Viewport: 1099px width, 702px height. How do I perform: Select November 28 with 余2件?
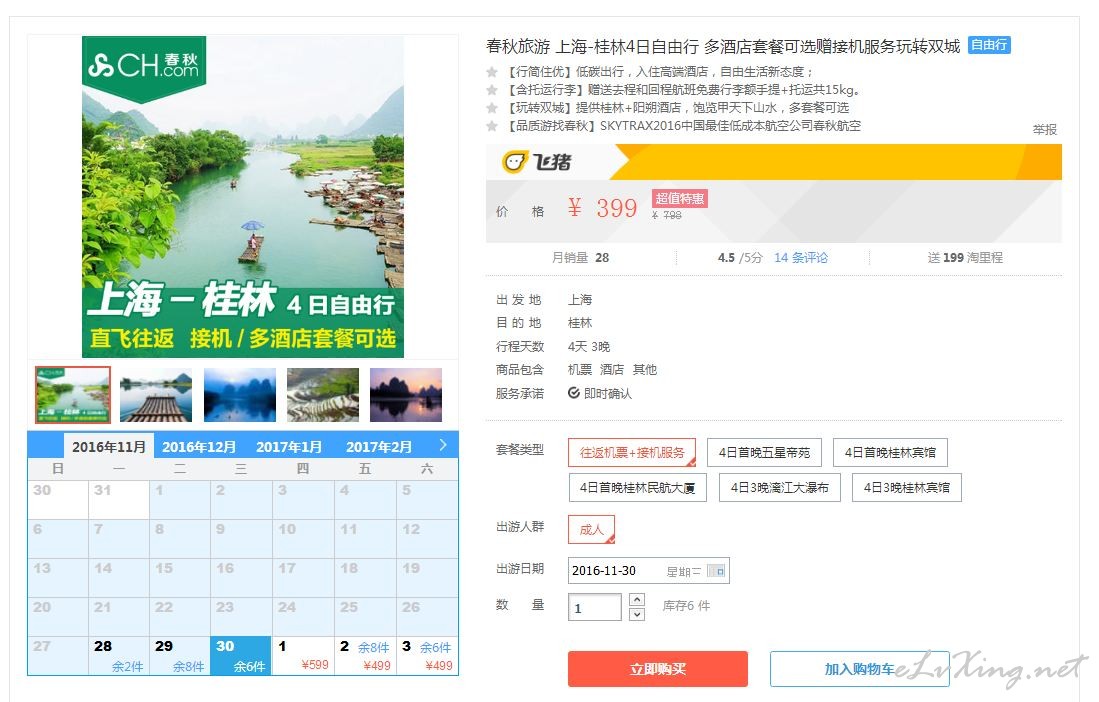pyautogui.click(x=118, y=656)
